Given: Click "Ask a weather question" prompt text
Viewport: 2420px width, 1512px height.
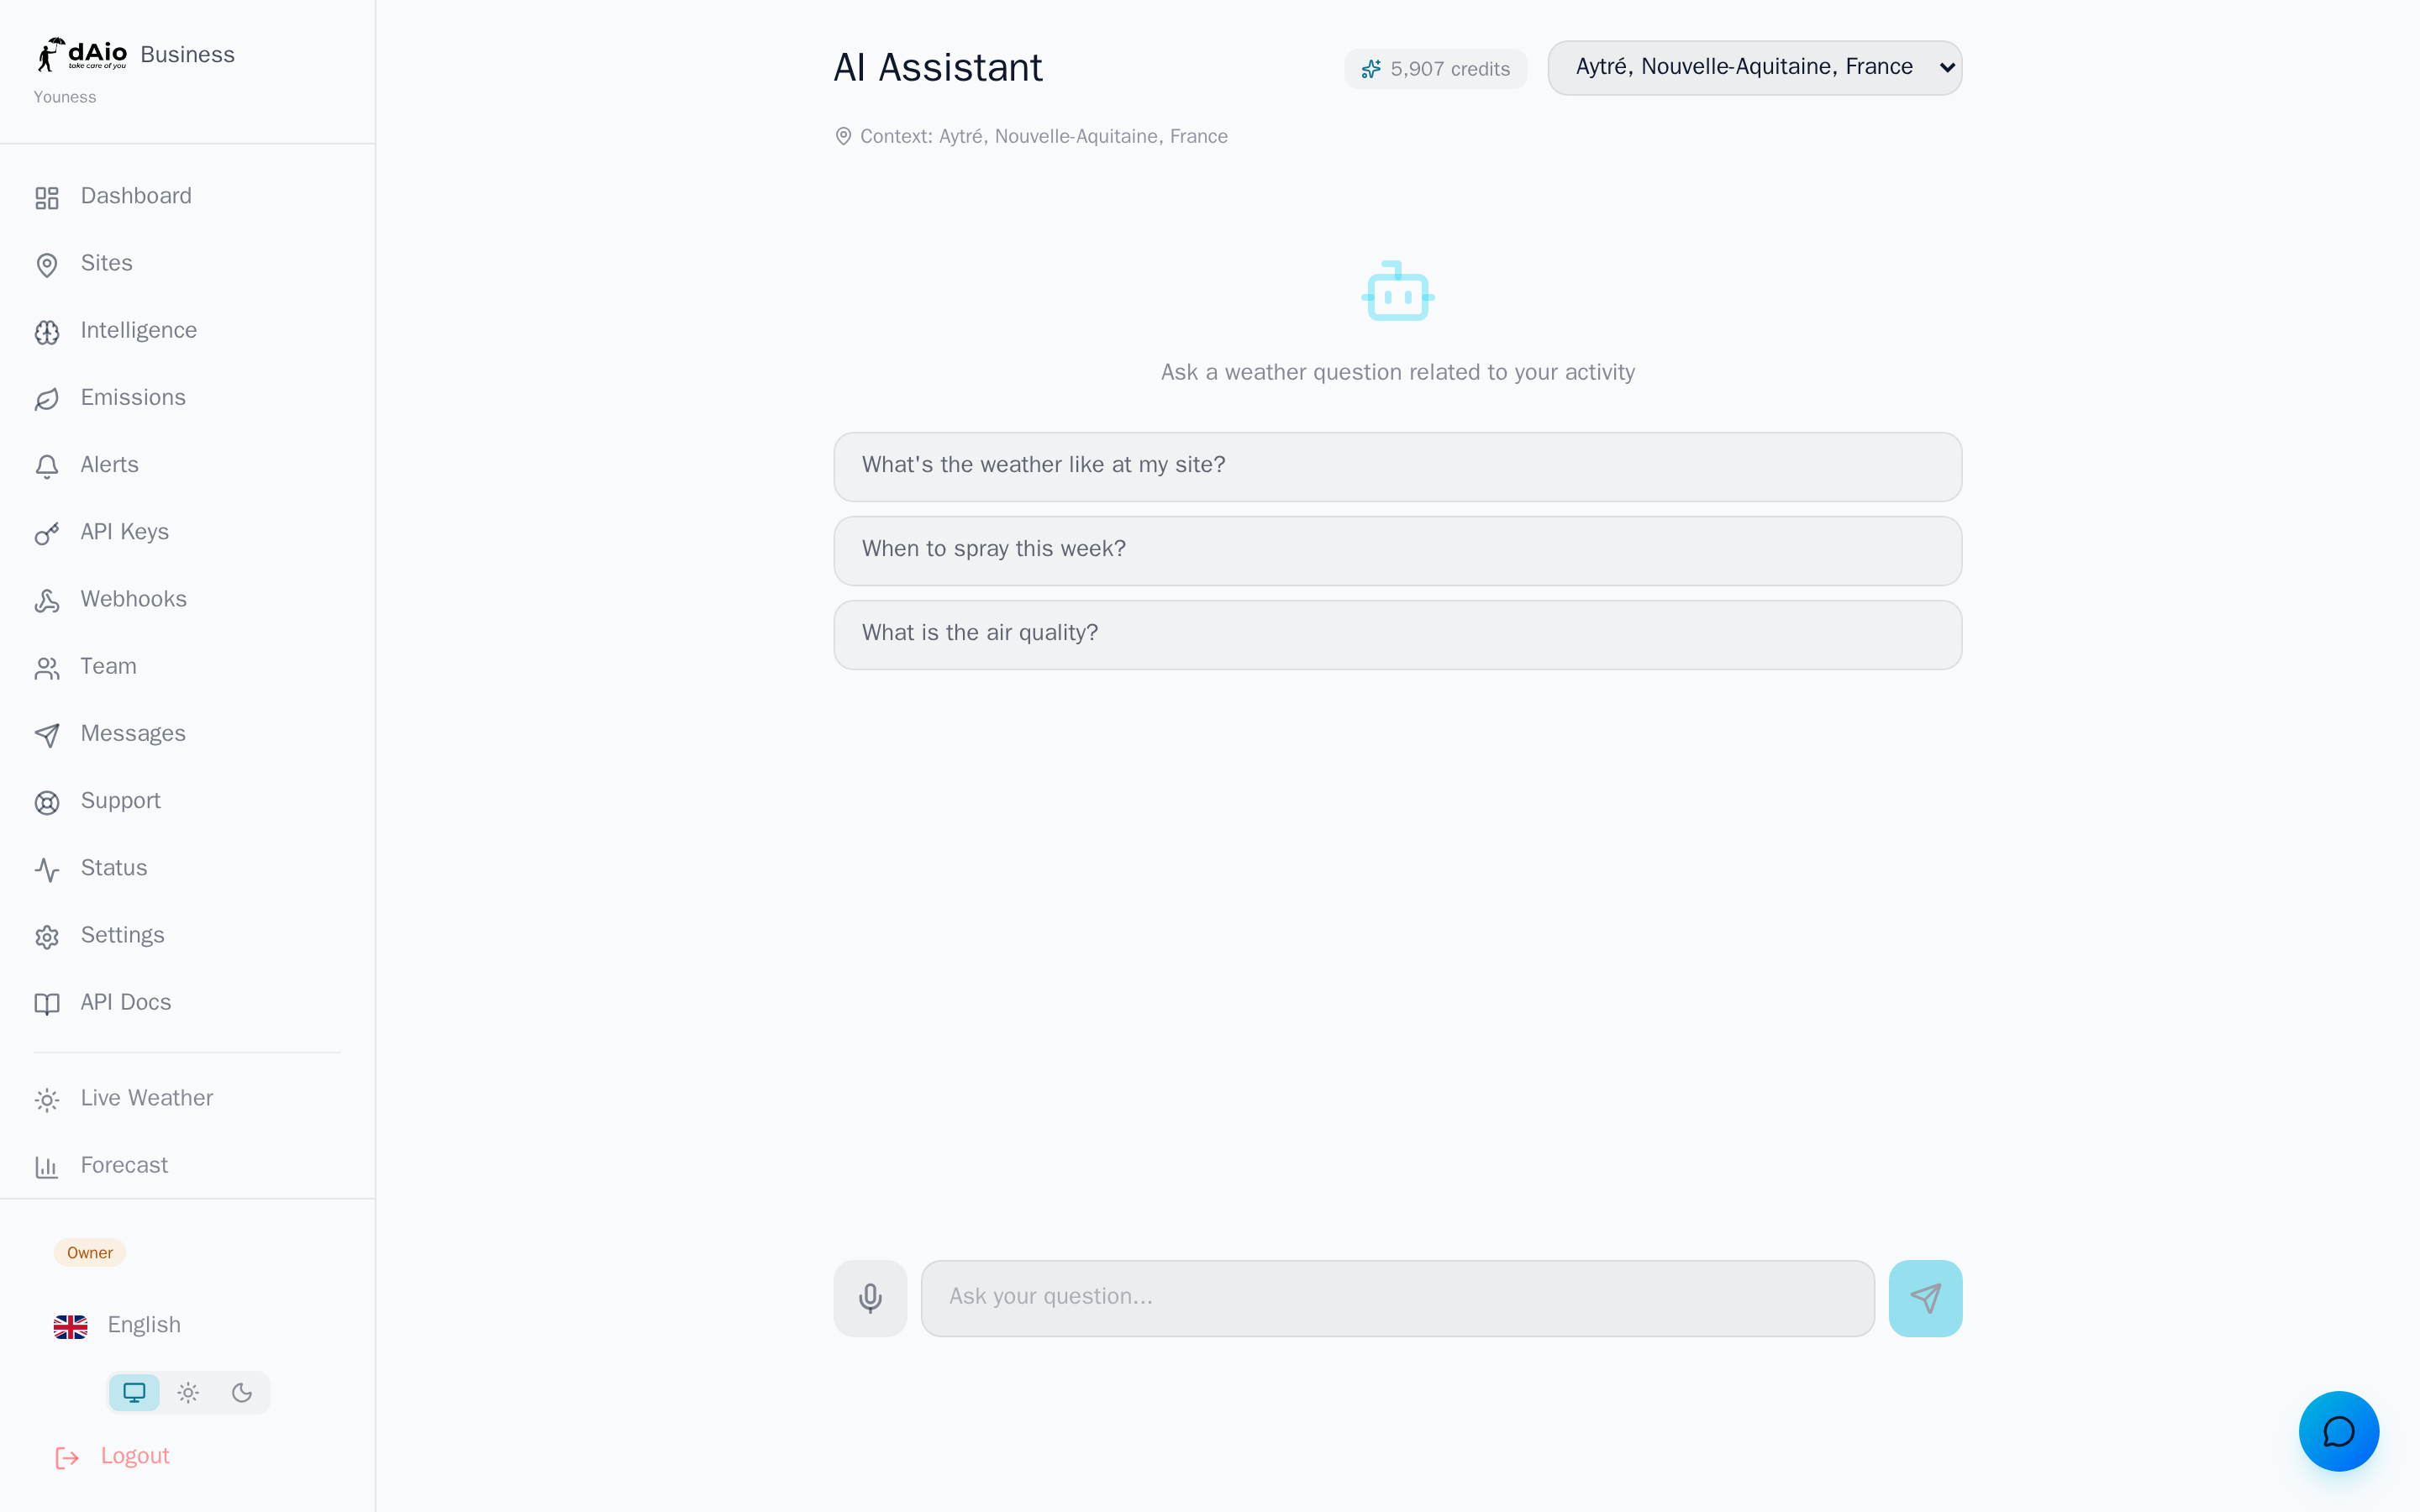Looking at the screenshot, I should [1397, 372].
